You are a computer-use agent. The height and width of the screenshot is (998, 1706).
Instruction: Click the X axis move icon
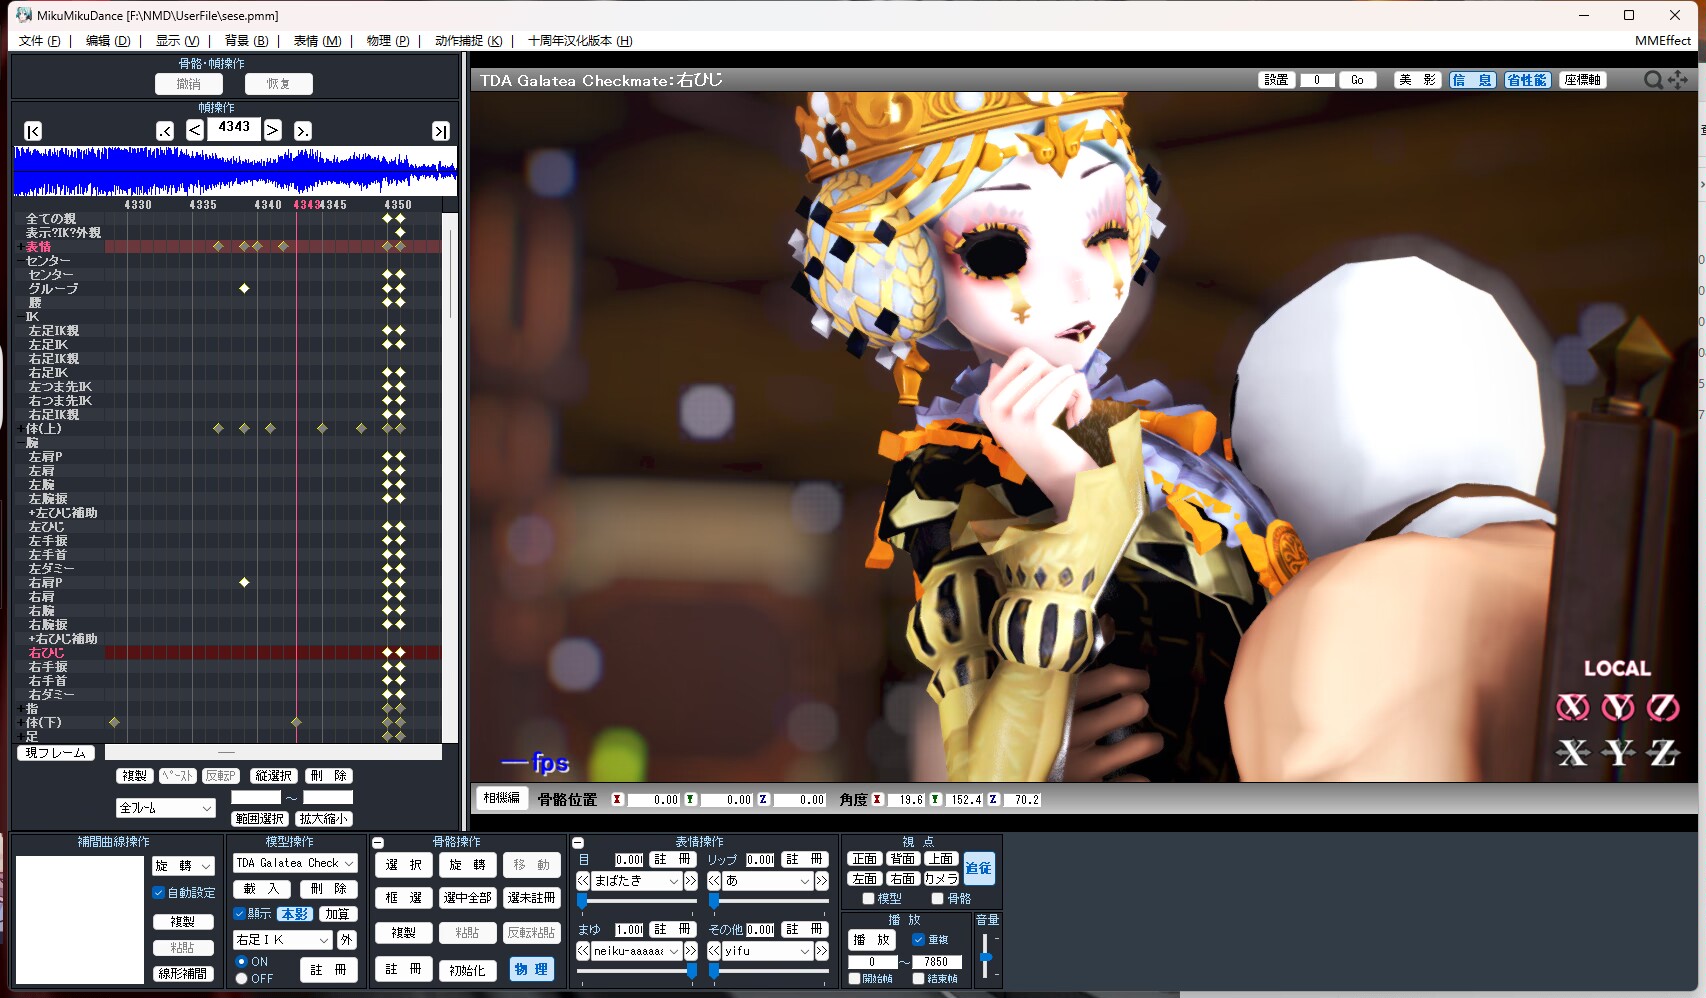coord(1573,753)
